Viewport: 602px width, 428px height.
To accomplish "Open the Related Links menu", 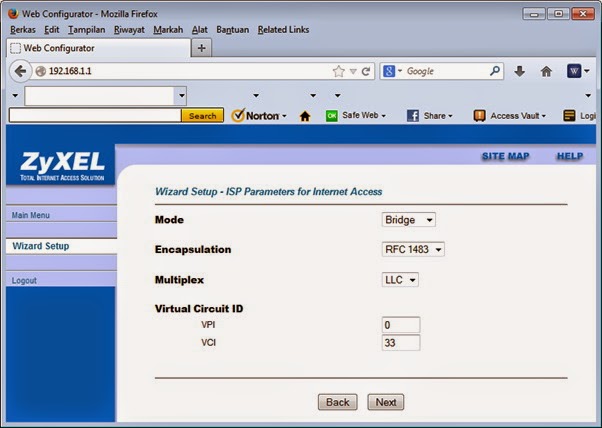I will [283, 30].
